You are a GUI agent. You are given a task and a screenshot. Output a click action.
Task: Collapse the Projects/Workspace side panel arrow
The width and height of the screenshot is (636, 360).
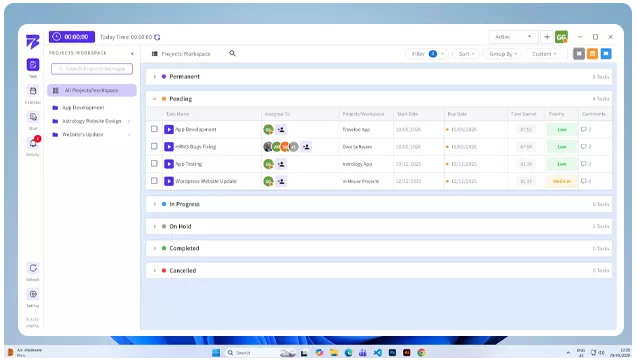(132, 54)
